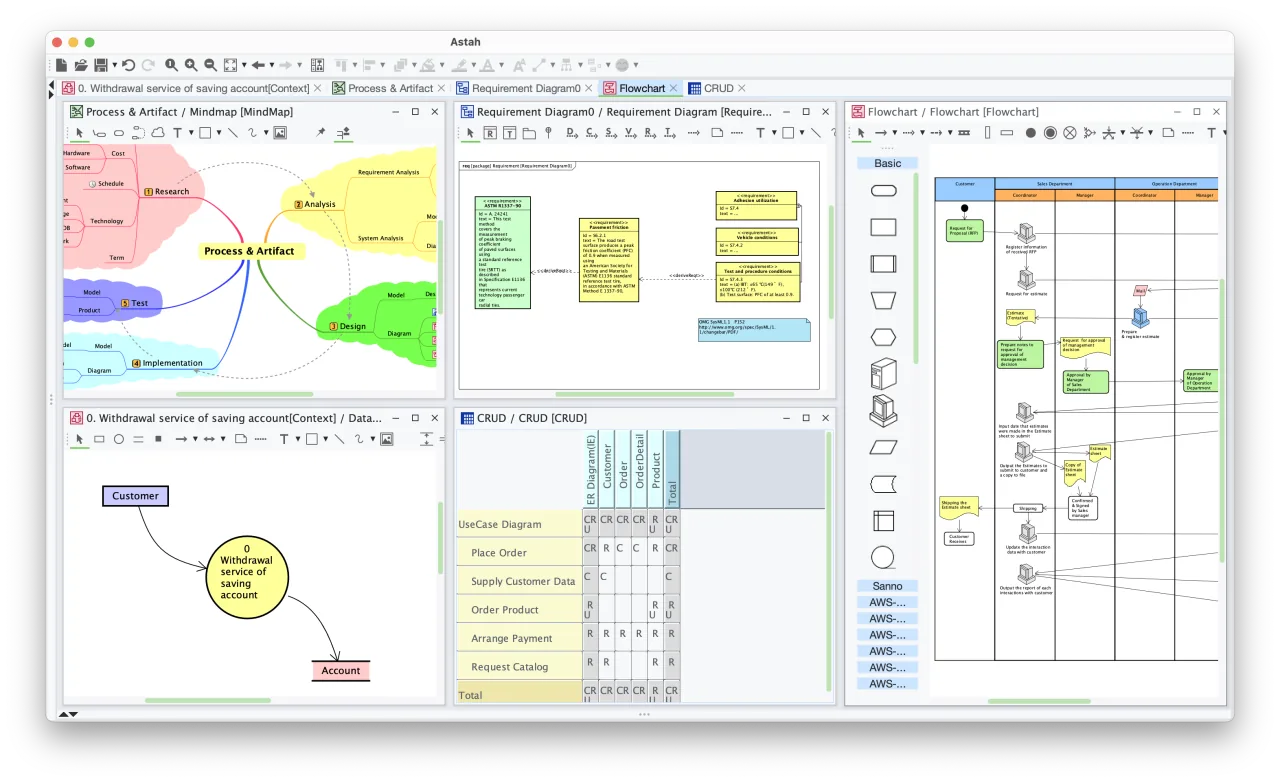Image resolution: width=1280 pixels, height=782 pixels.
Task: Open the Rectangle dropdown in Mindmap toolbar
Action: coord(217,132)
